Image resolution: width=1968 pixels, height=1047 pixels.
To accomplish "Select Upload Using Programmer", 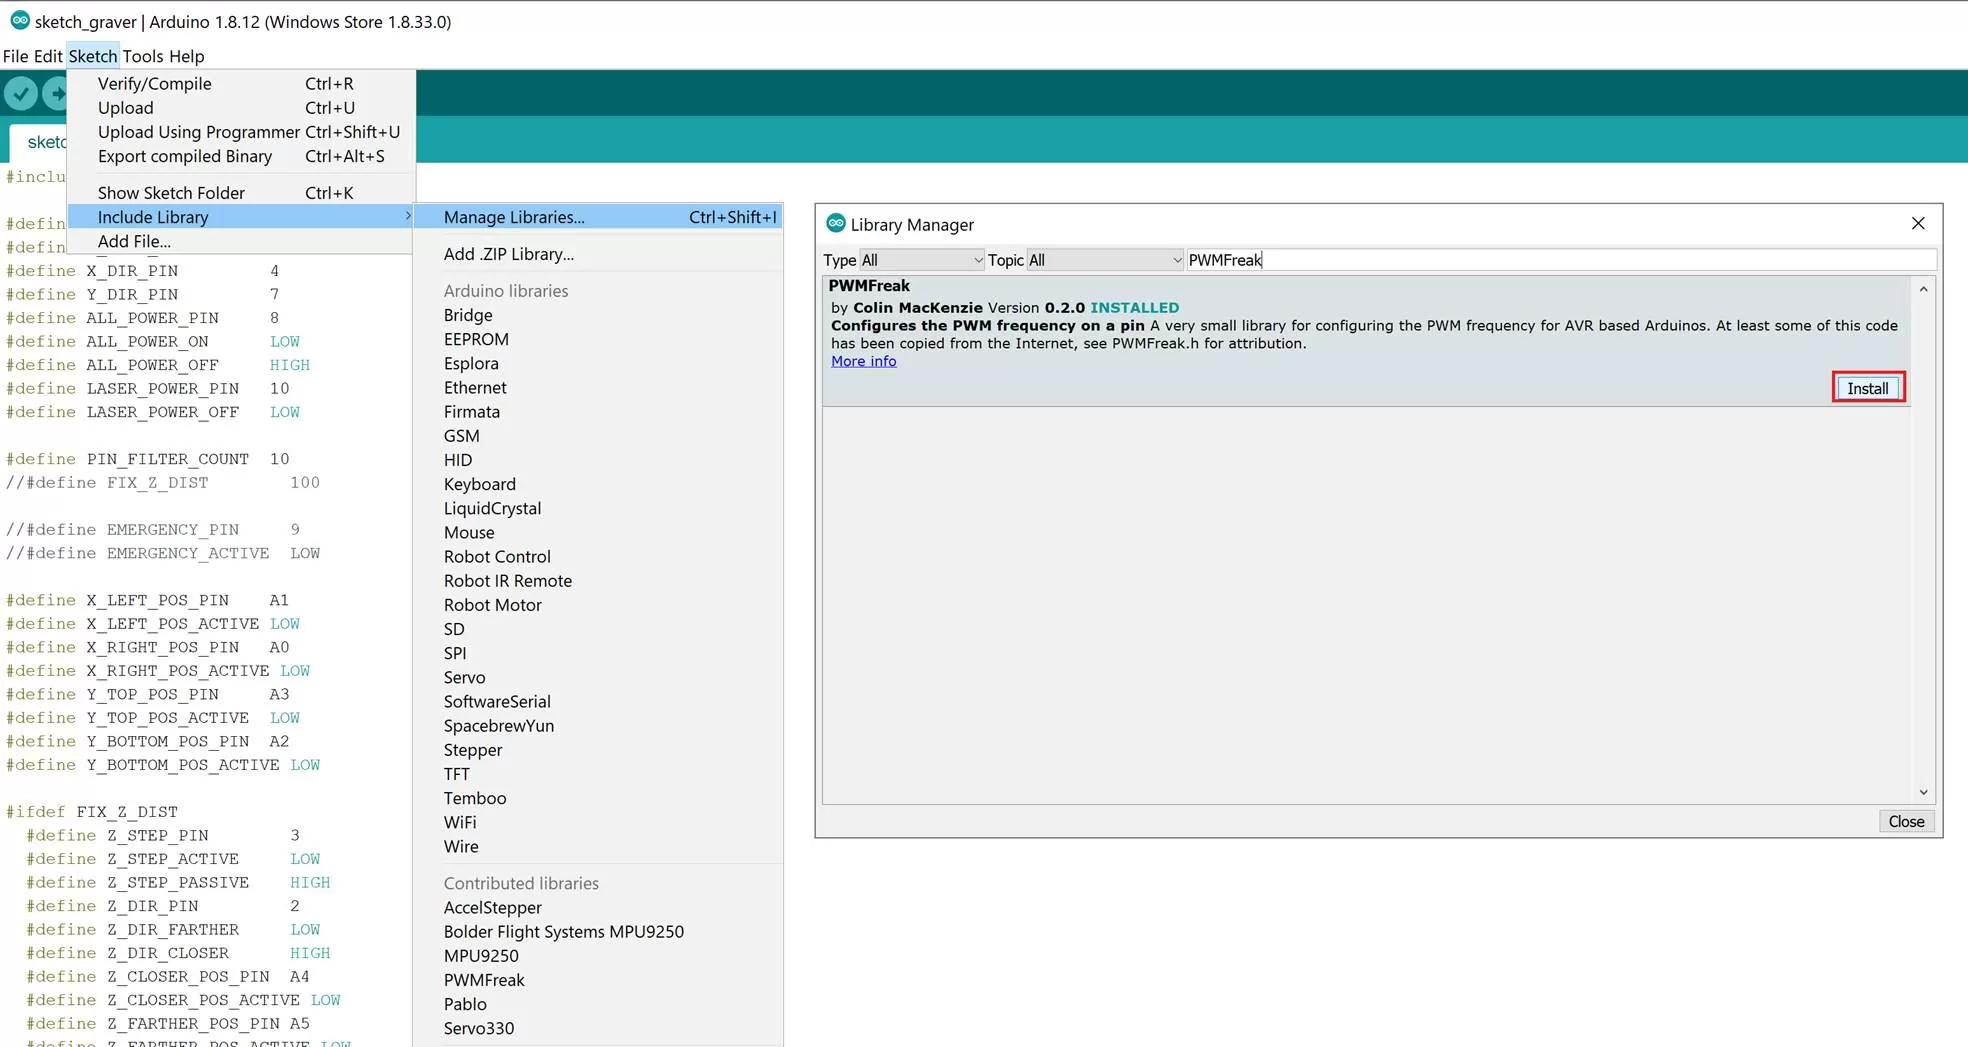I will 240,132.
